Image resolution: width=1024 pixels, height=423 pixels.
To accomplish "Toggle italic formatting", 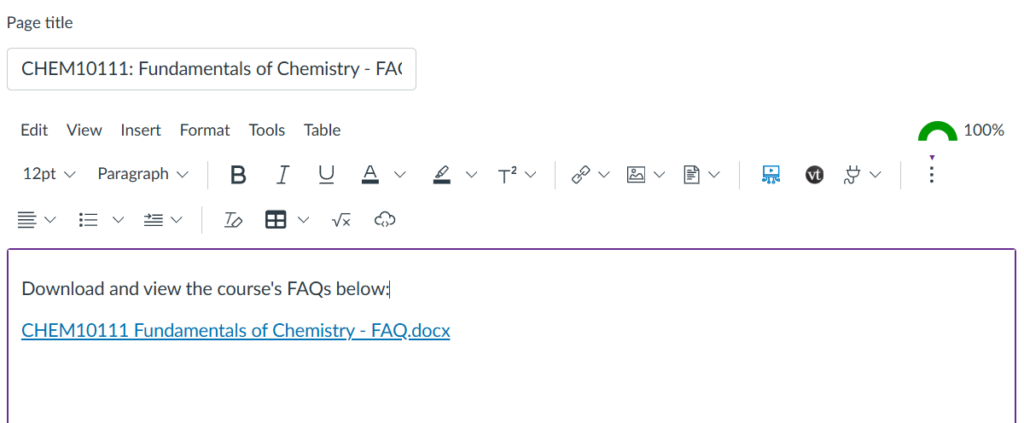I will pos(283,175).
